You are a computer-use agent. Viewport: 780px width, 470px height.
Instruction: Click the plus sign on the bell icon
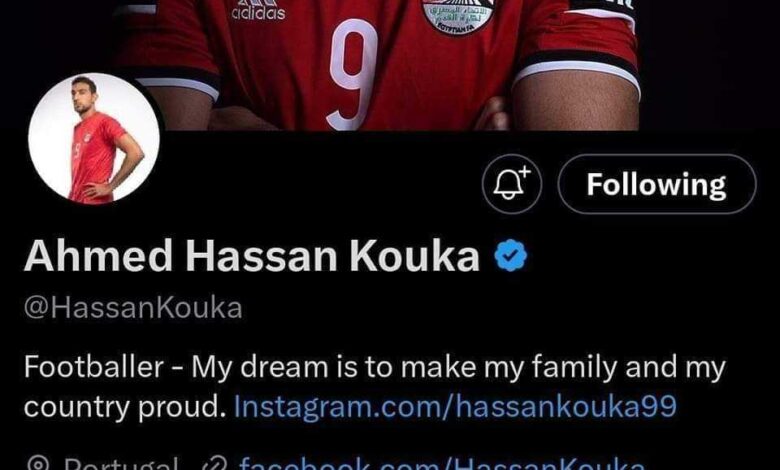(x=525, y=172)
